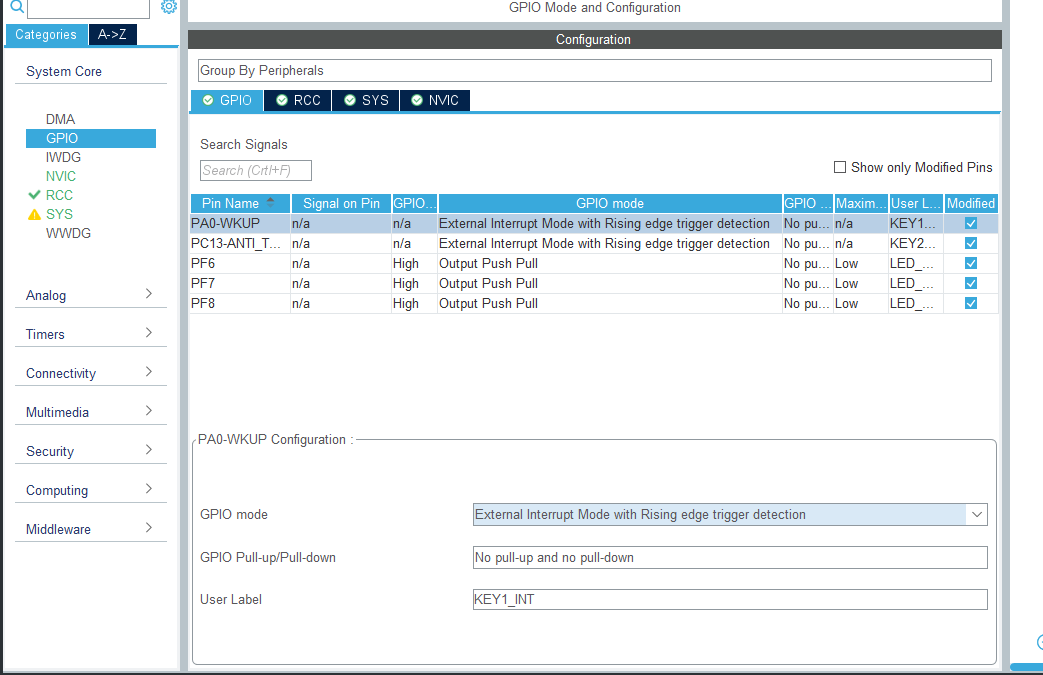Enable Show only Modified Pins
This screenshot has width=1043, height=675.
tap(839, 166)
